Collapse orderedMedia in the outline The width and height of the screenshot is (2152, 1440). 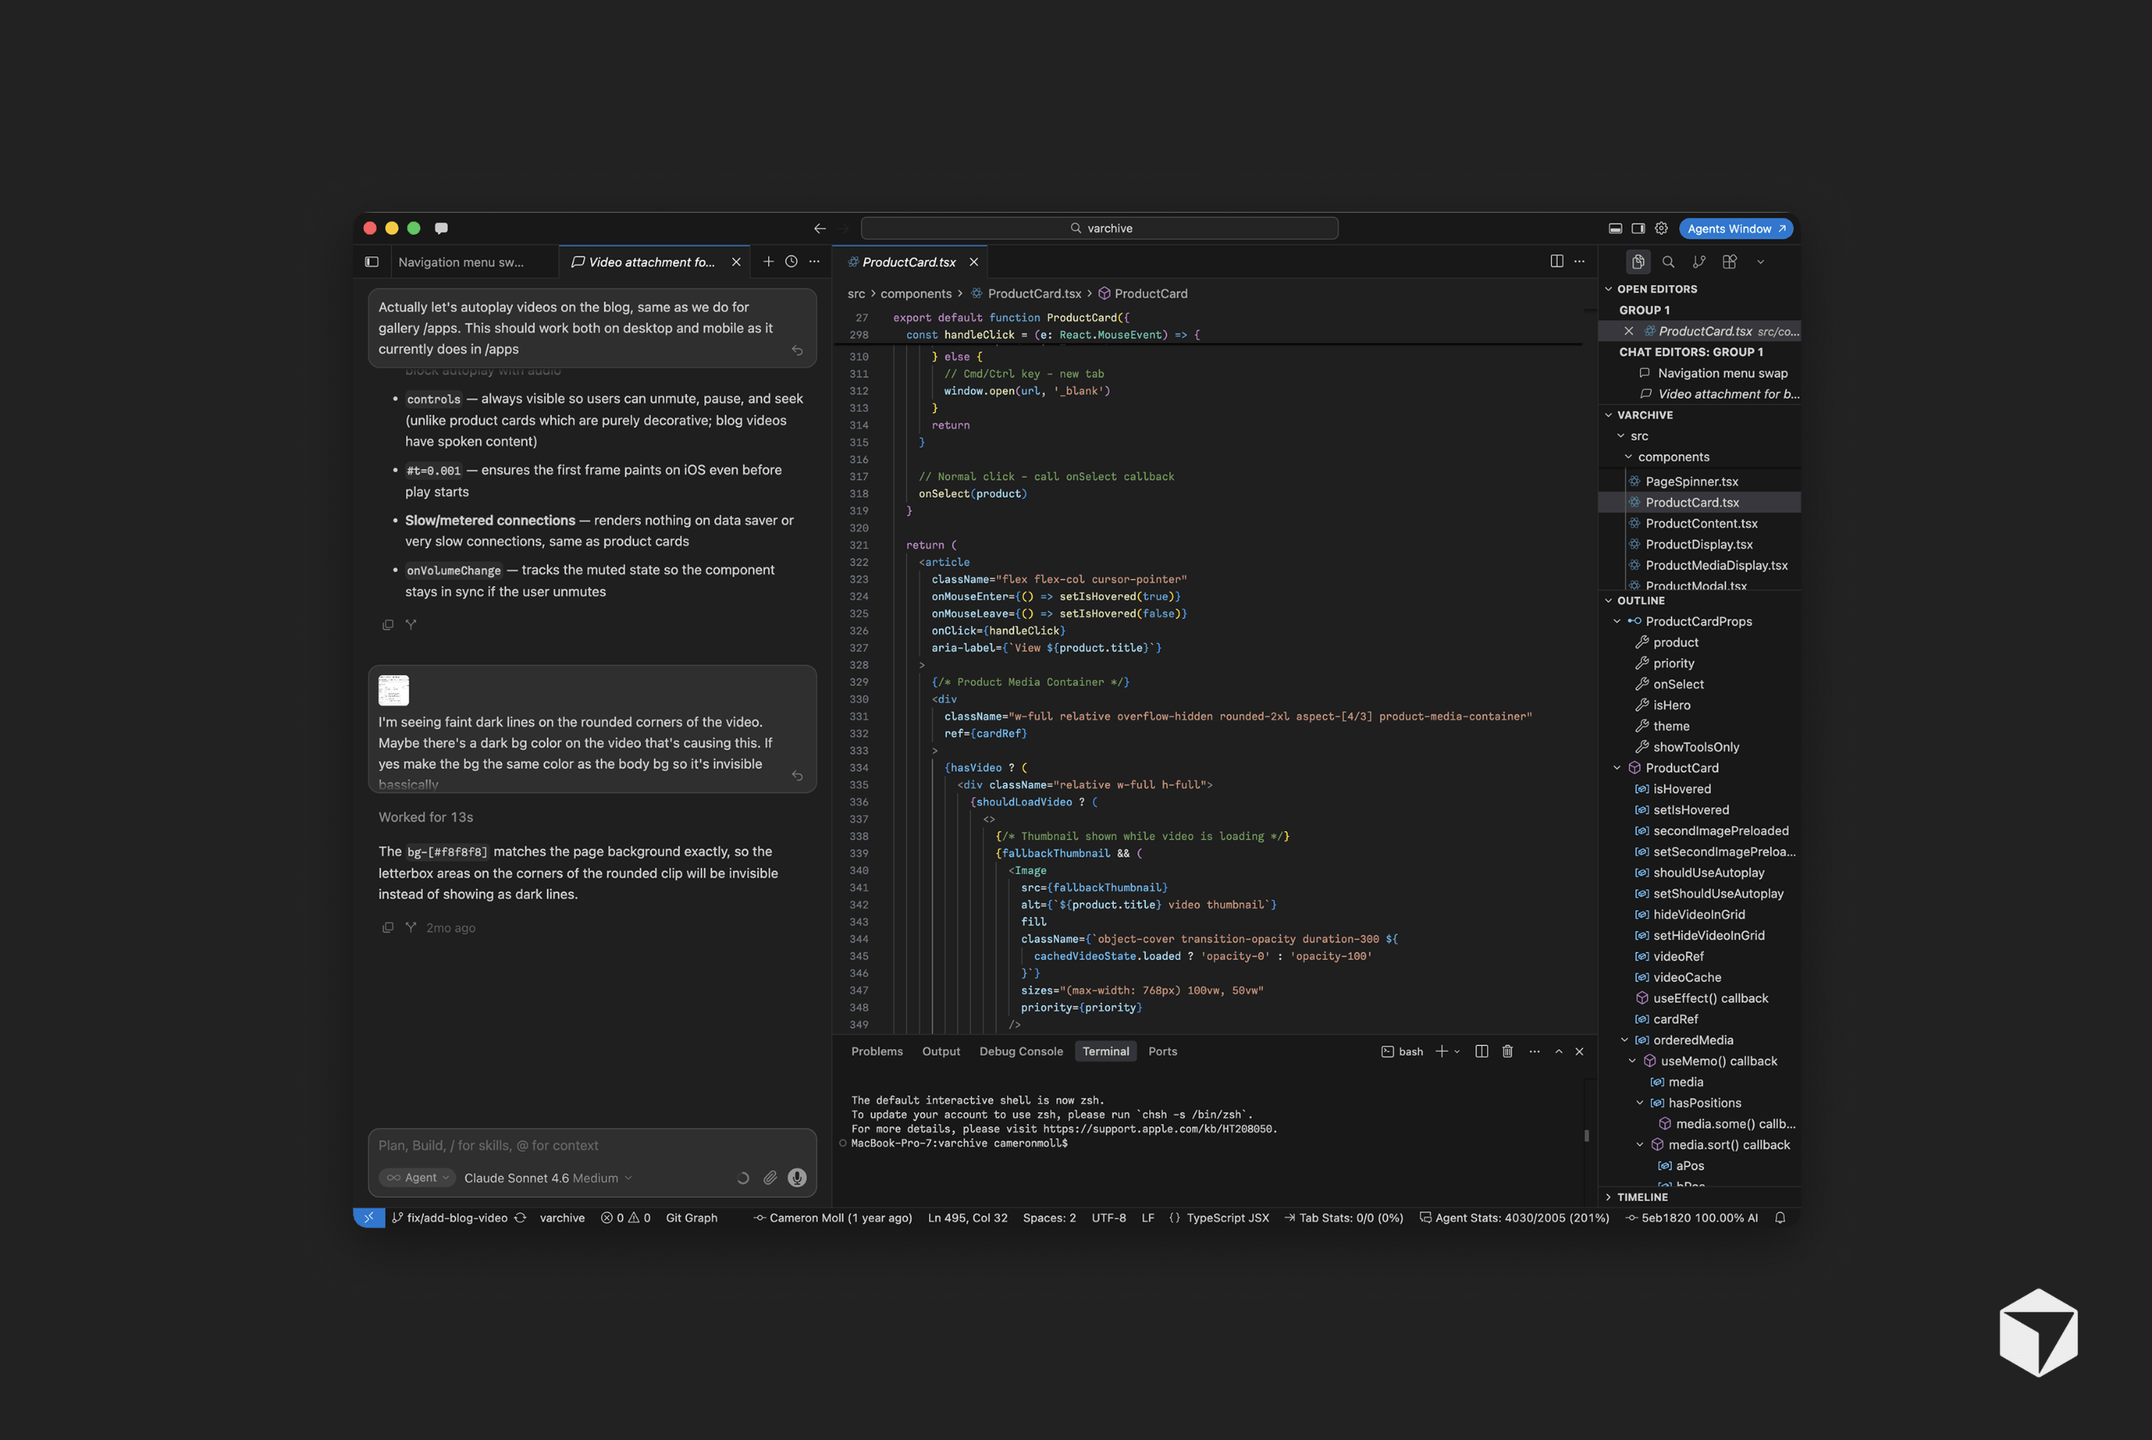click(1624, 1040)
